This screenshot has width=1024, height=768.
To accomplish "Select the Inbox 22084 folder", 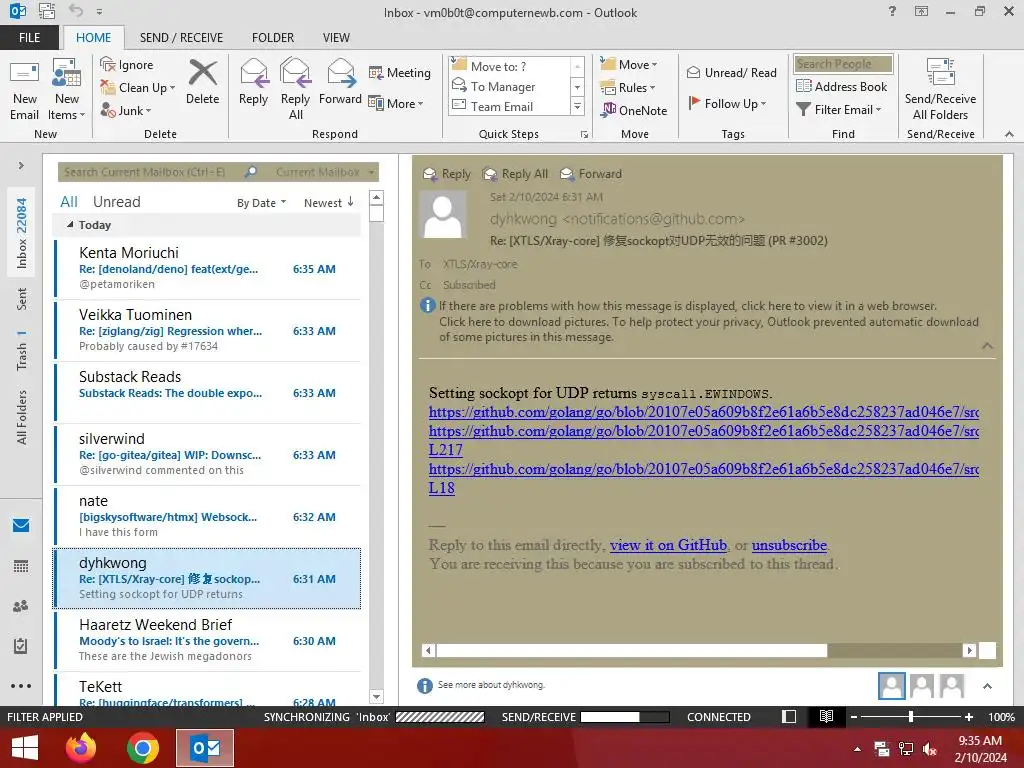I will coord(22,233).
